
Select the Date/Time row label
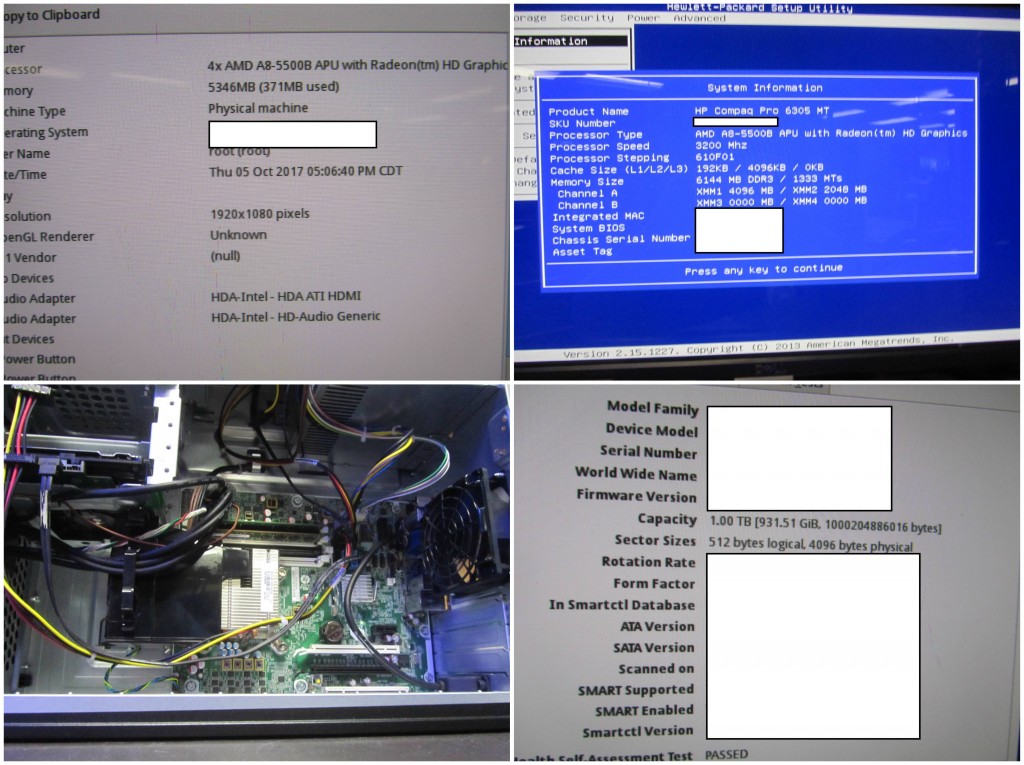(25, 174)
